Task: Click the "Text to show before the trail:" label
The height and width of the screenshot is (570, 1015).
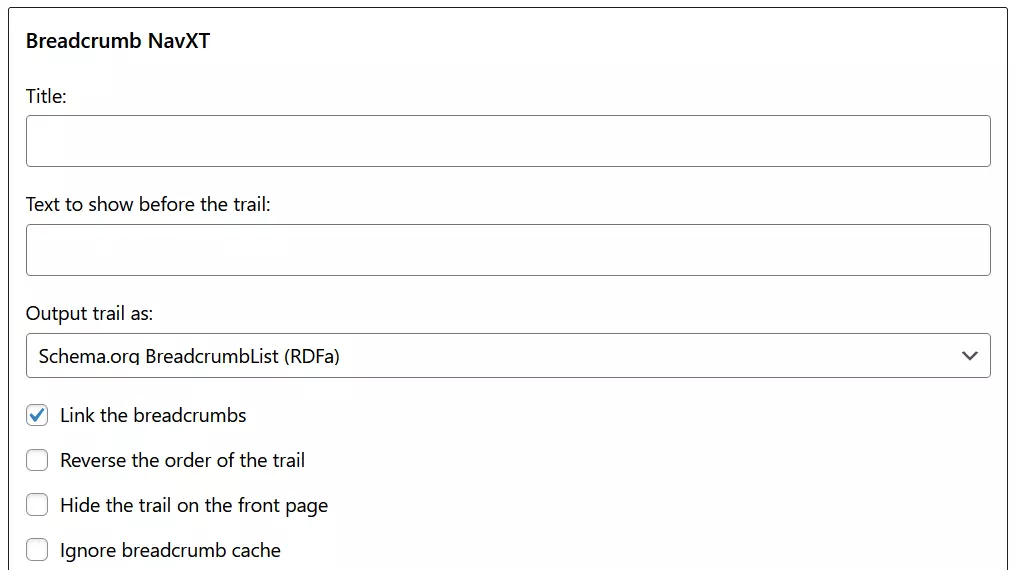Action: coord(148,204)
